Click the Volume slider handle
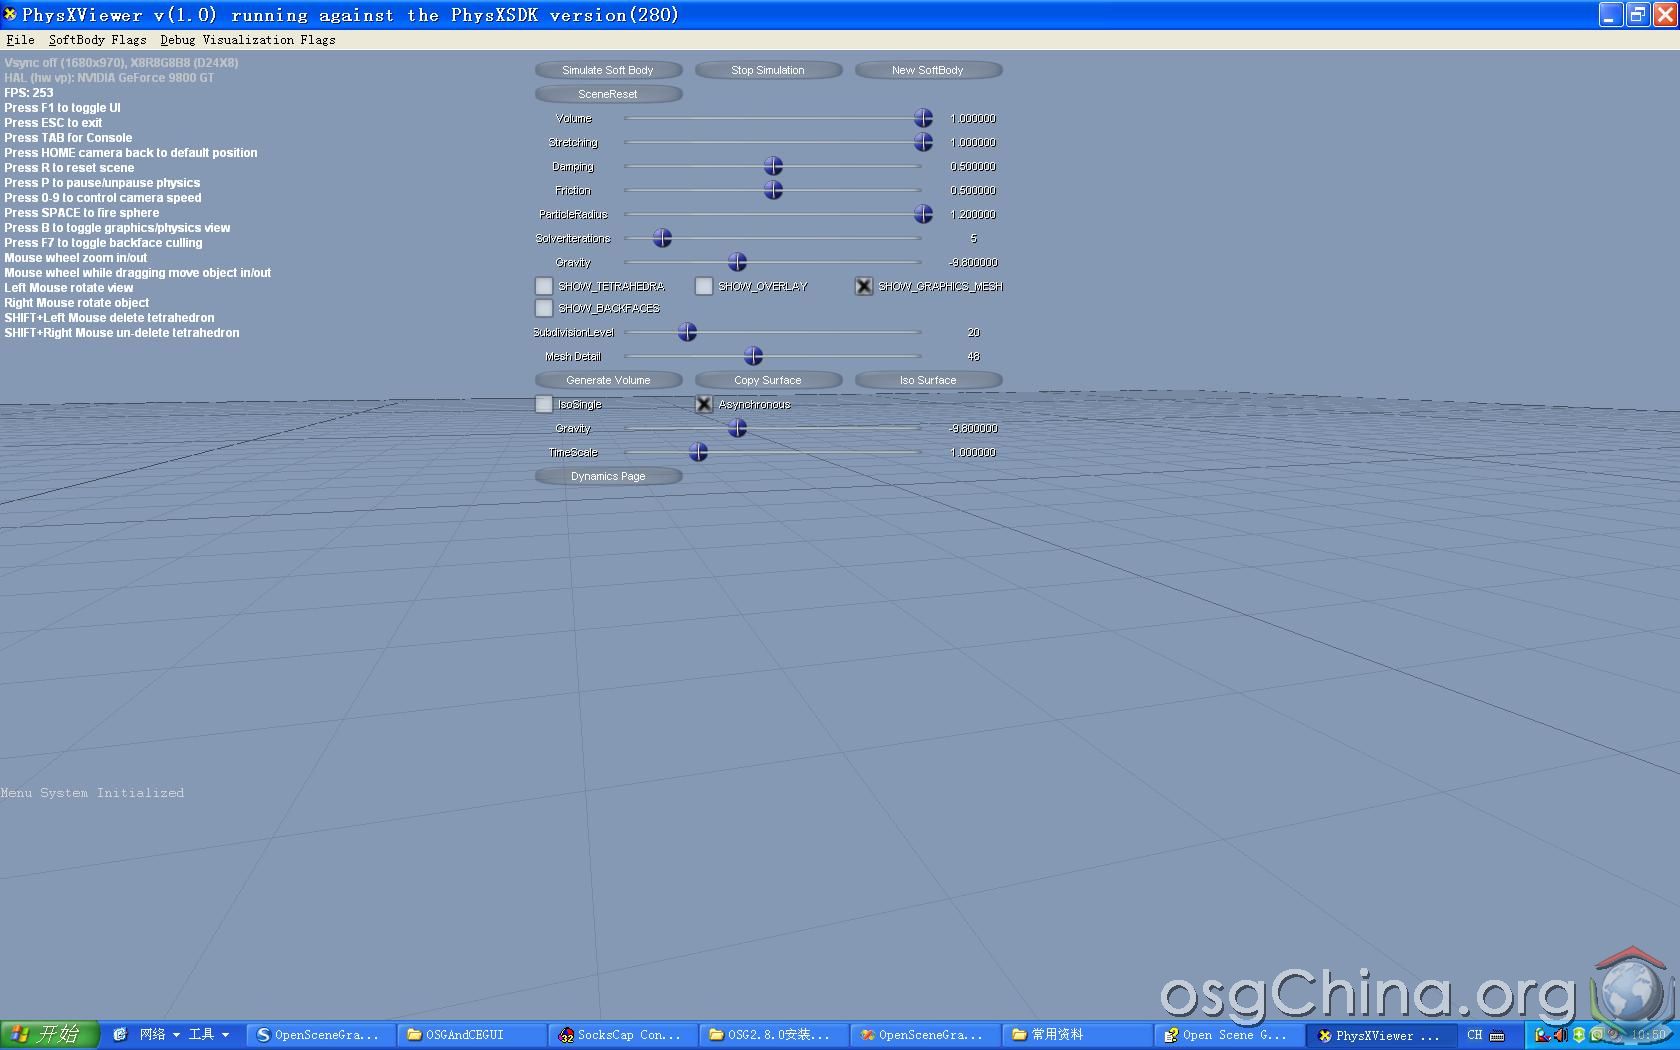 click(x=923, y=118)
